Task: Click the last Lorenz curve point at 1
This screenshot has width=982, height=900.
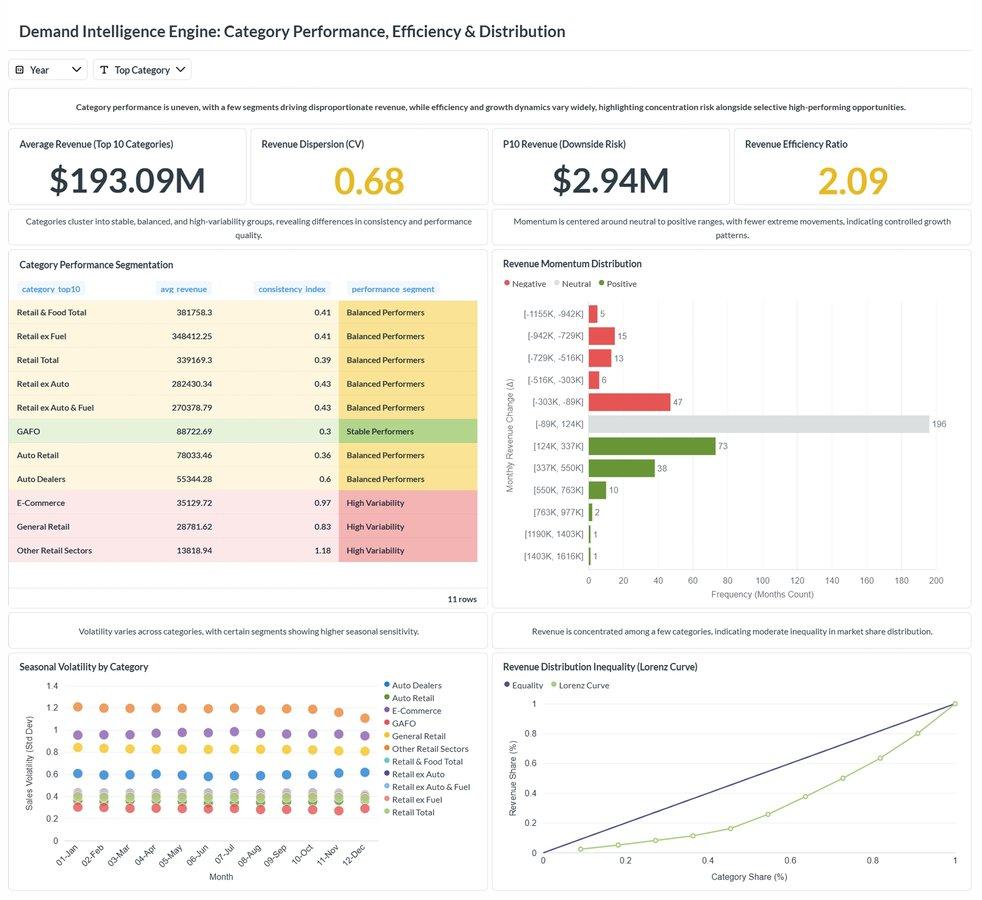Action: 955,704
